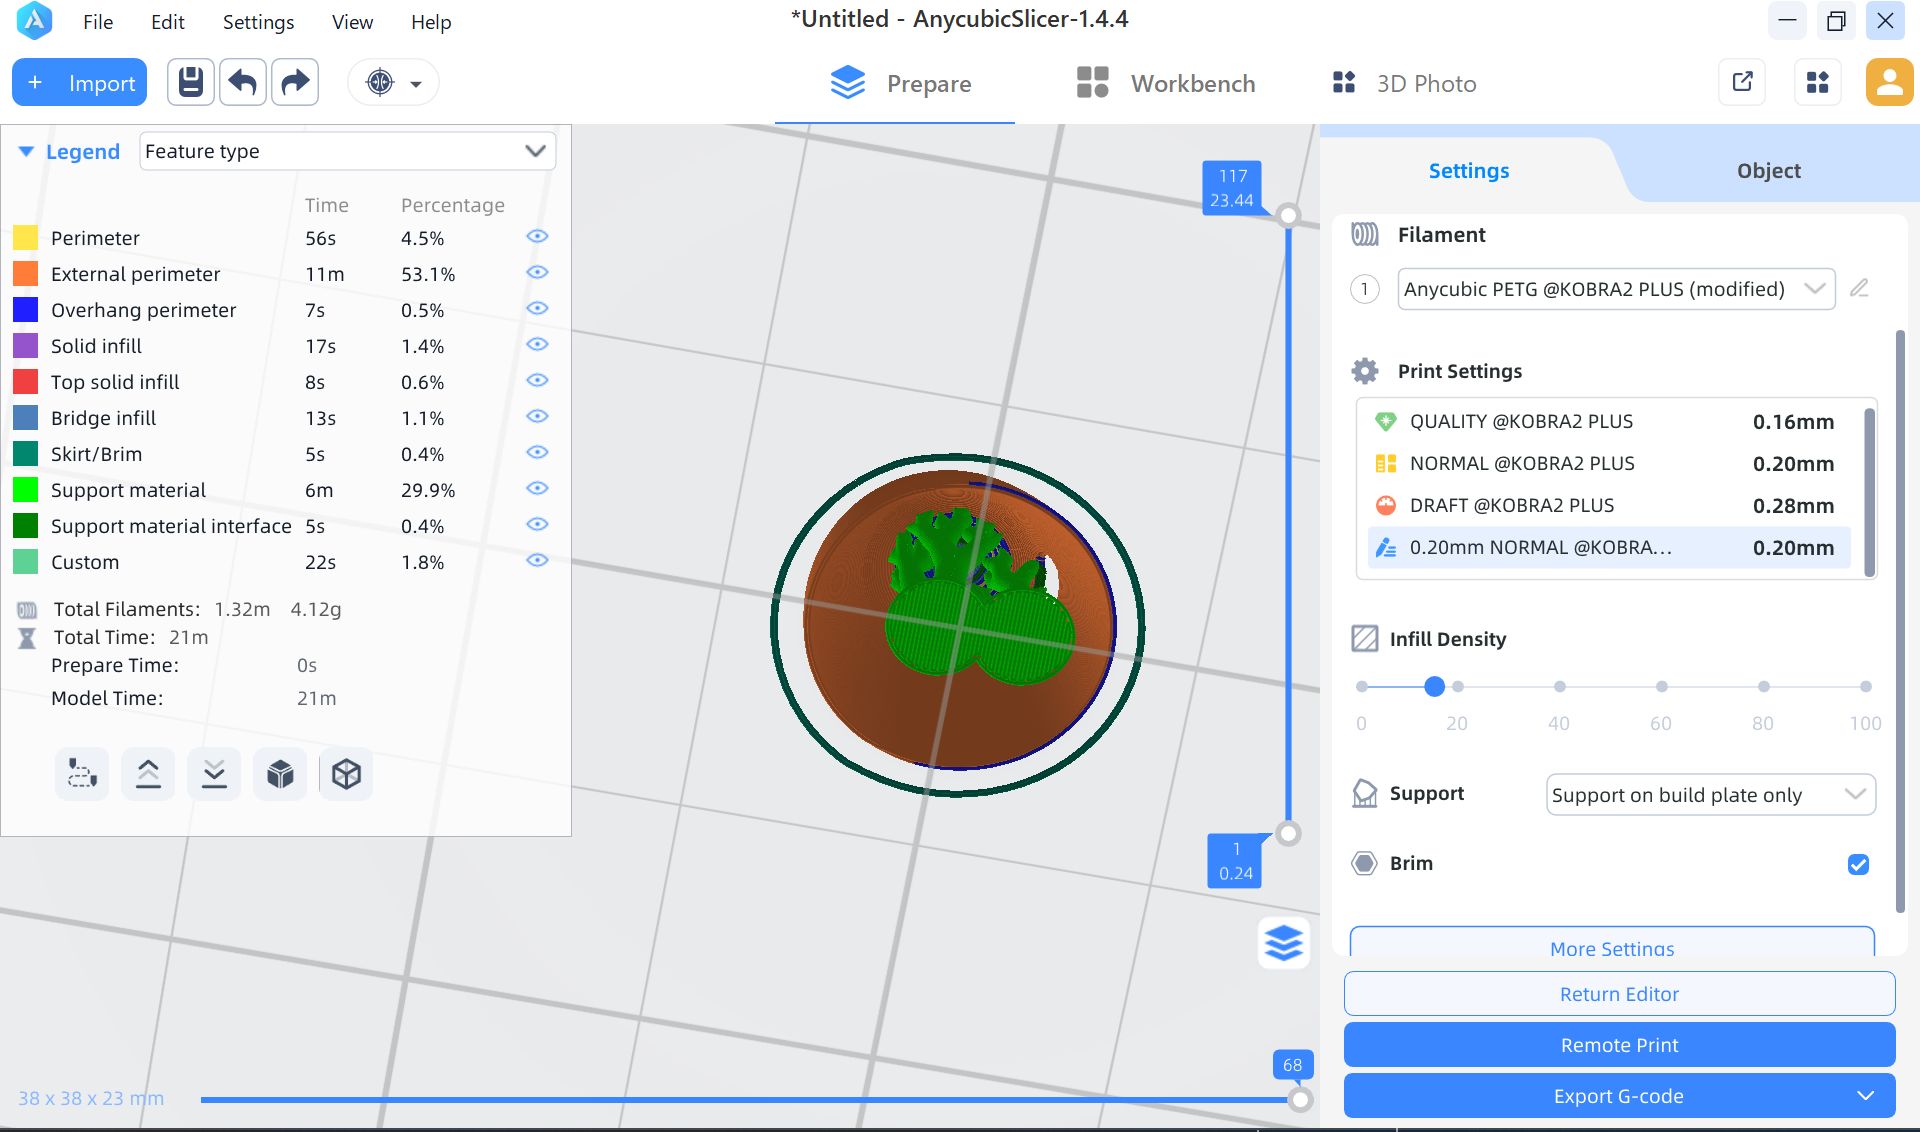Hide Bridge infill via eye icon
This screenshot has width=1920, height=1132.
(x=537, y=416)
